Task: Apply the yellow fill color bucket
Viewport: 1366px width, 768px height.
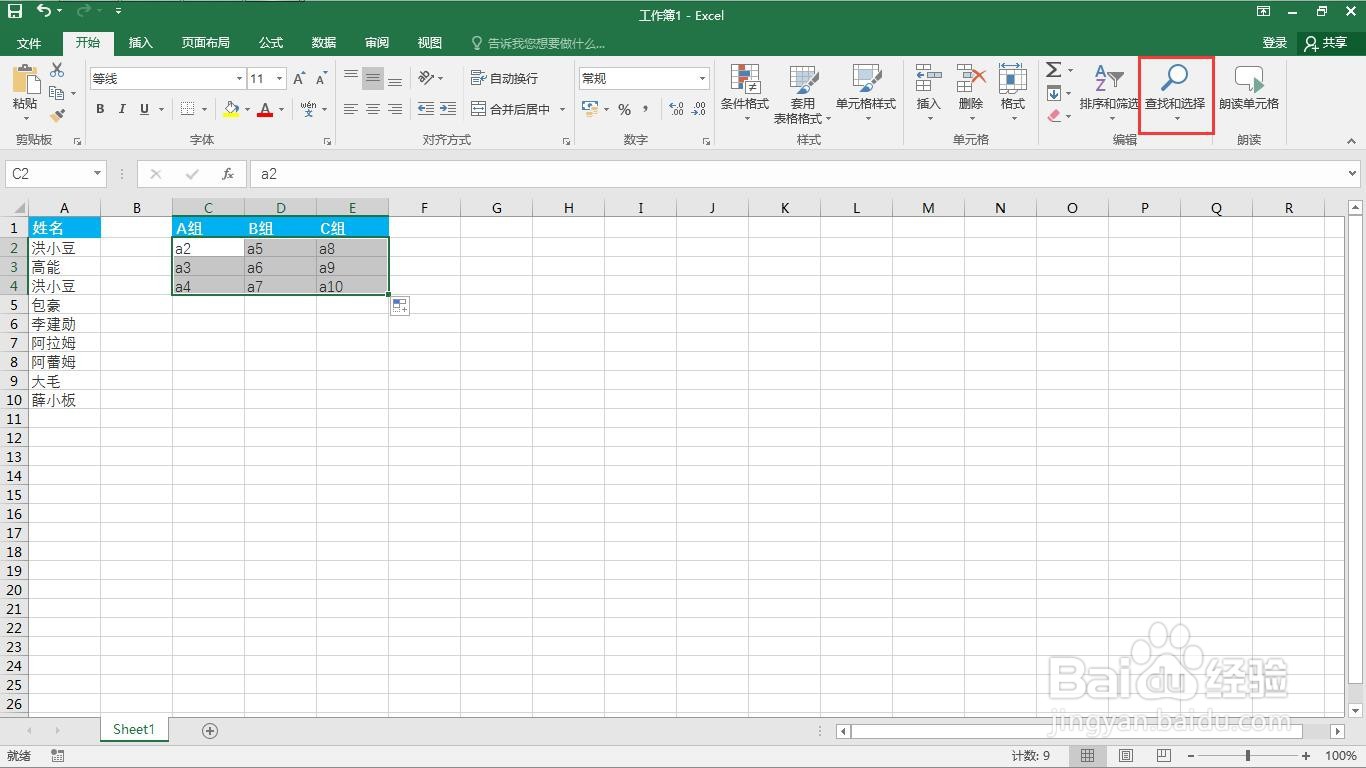Action: tap(231, 109)
